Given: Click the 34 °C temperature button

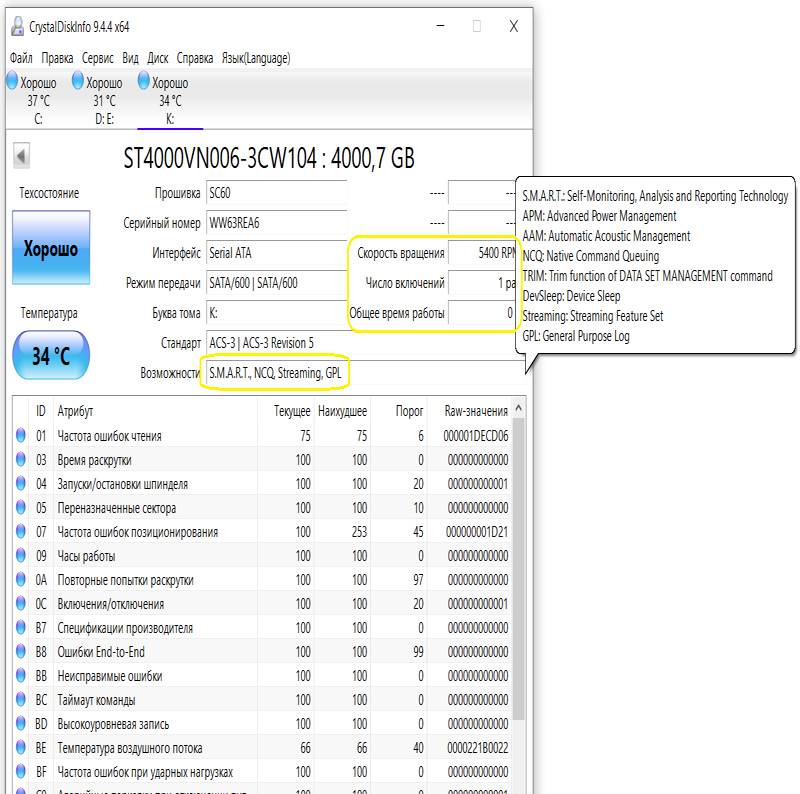Looking at the screenshot, I should point(51,355).
